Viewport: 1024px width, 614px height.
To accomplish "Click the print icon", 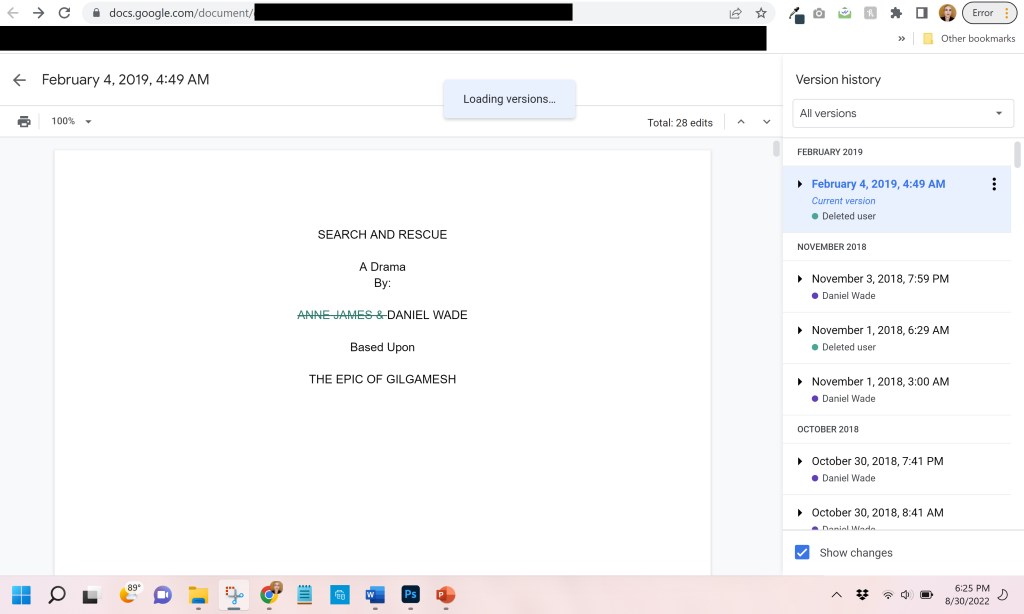I will 24,122.
